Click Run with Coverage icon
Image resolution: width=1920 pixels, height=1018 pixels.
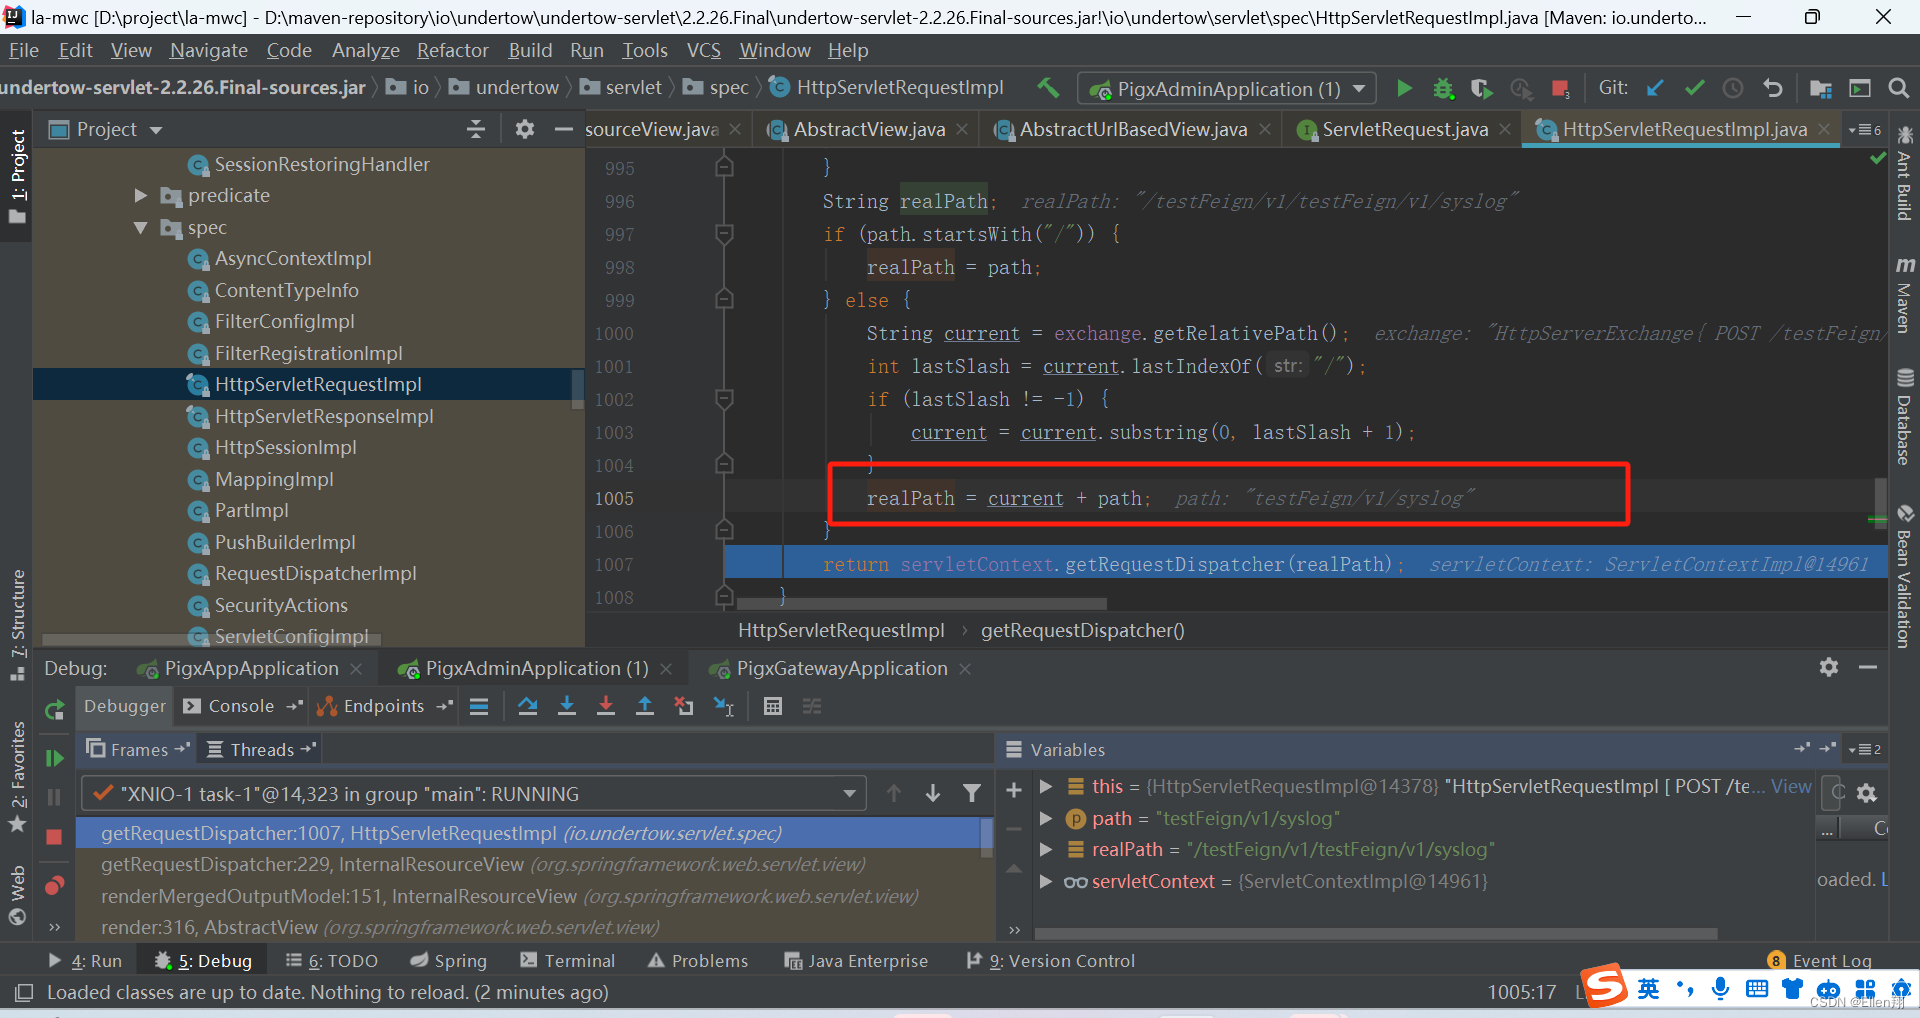pyautogui.click(x=1482, y=88)
